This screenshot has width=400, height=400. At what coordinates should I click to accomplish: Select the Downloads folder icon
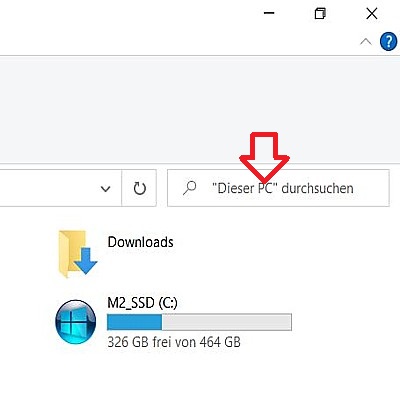pyautogui.click(x=77, y=253)
